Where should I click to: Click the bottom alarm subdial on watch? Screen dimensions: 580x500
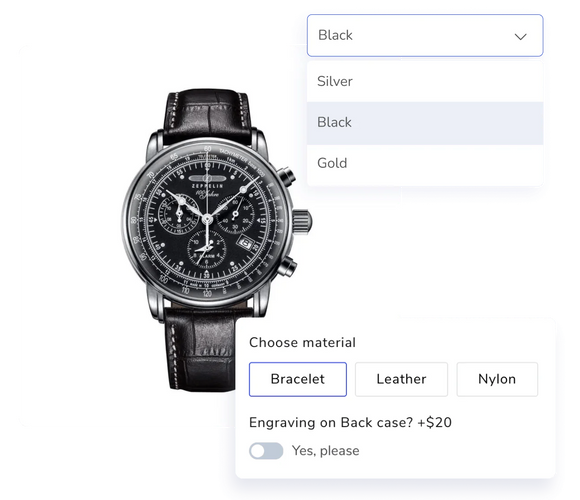tap(206, 249)
